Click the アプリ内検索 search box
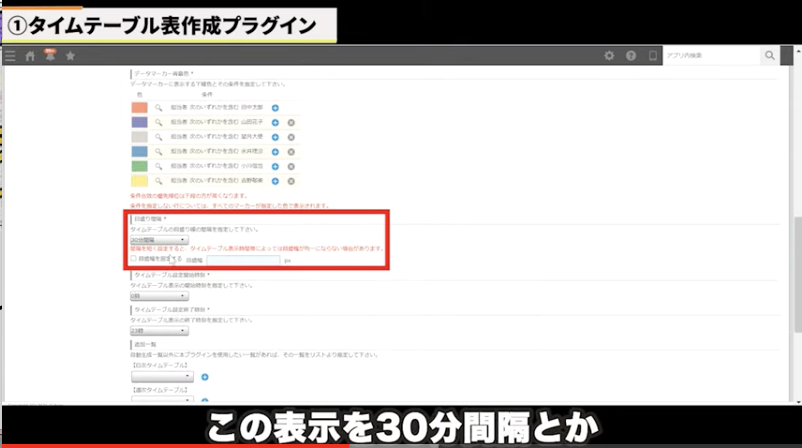The image size is (802, 448). [x=710, y=56]
